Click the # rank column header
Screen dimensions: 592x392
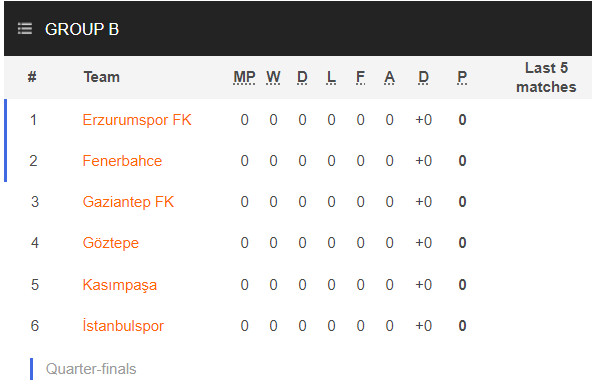click(x=32, y=77)
